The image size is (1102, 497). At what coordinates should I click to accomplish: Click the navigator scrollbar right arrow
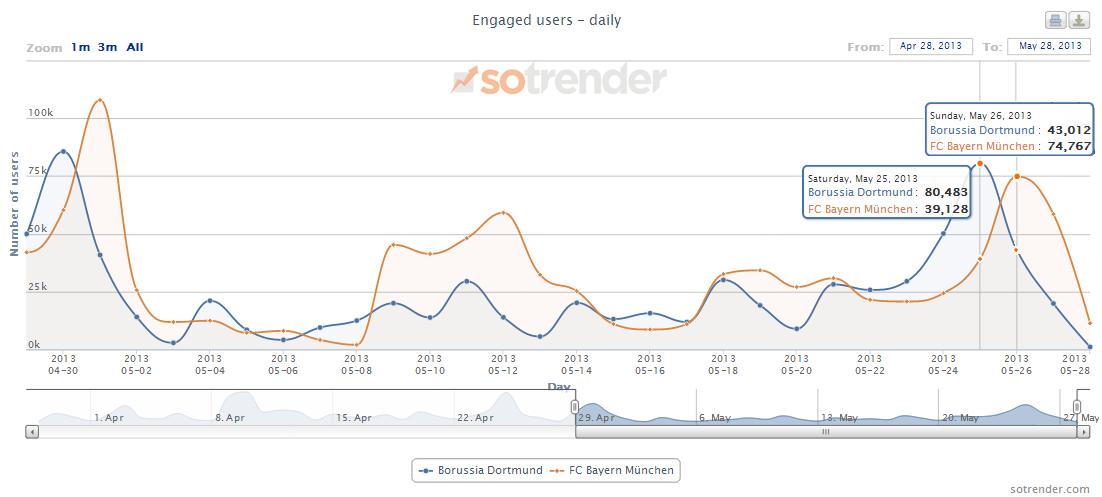(x=1083, y=432)
